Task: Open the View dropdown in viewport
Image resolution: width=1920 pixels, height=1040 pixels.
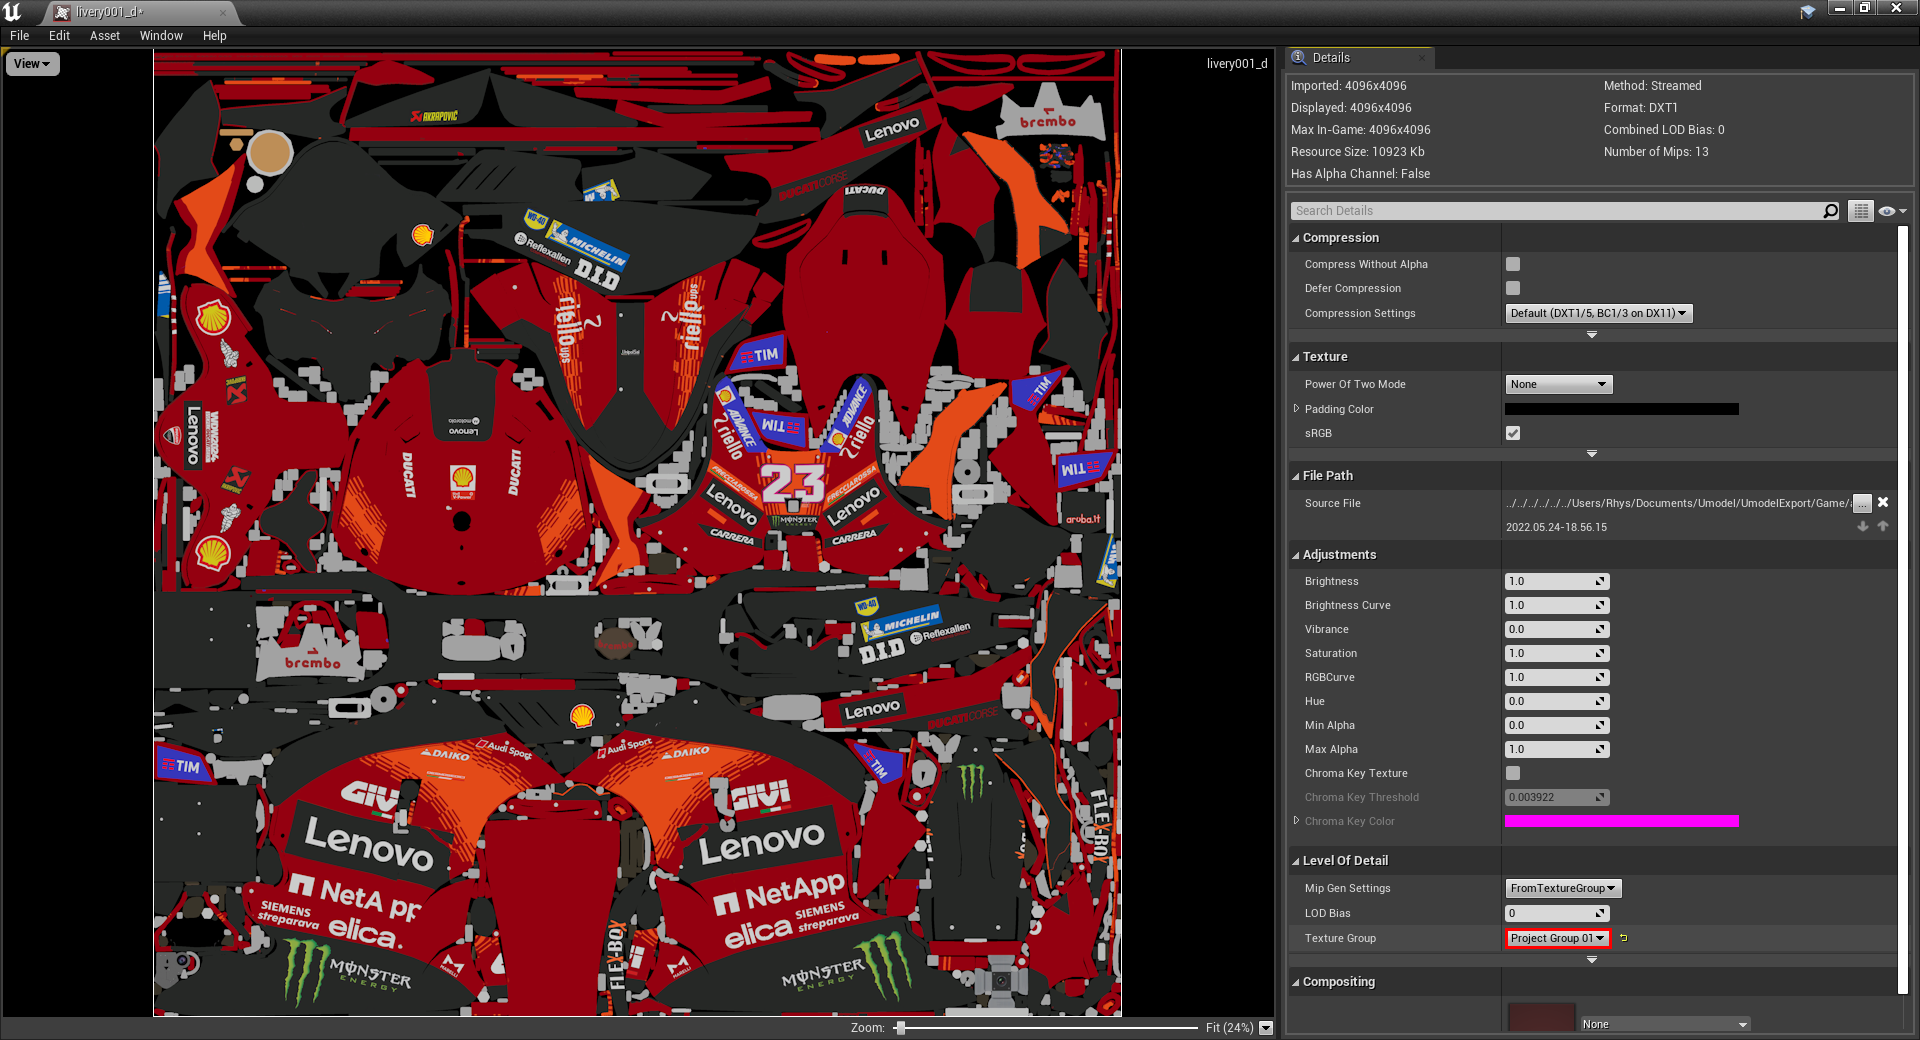Action: point(33,64)
